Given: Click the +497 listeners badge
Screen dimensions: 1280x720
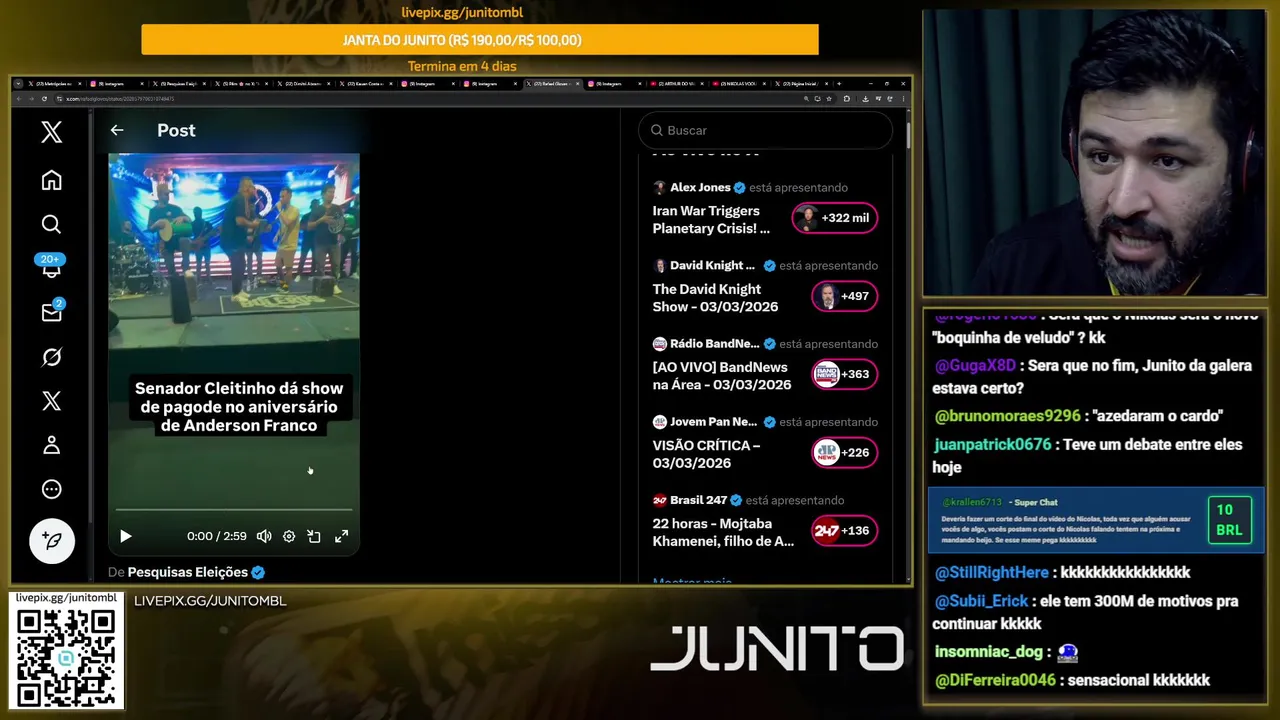Looking at the screenshot, I should 844,296.
